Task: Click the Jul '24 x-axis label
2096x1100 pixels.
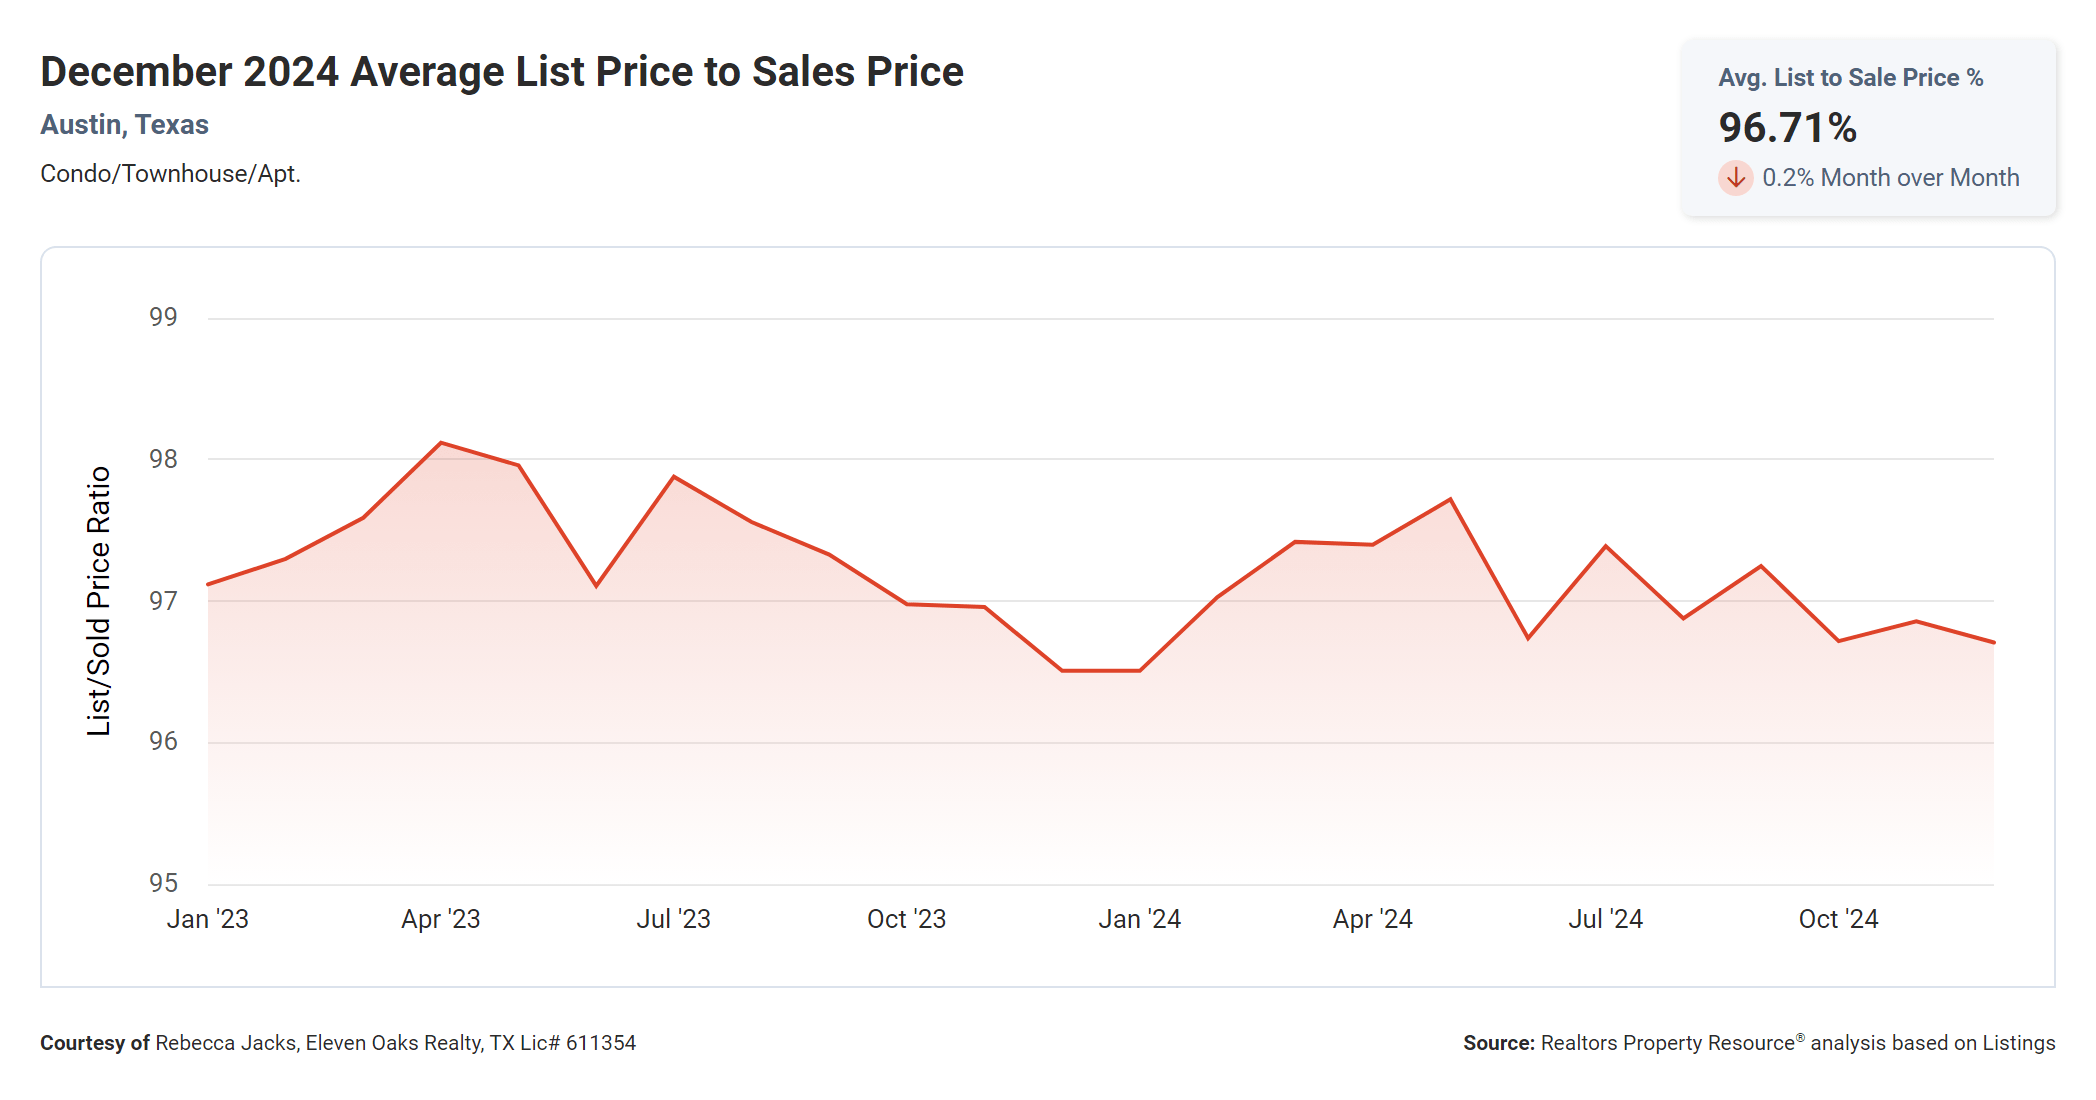Action: (1605, 919)
